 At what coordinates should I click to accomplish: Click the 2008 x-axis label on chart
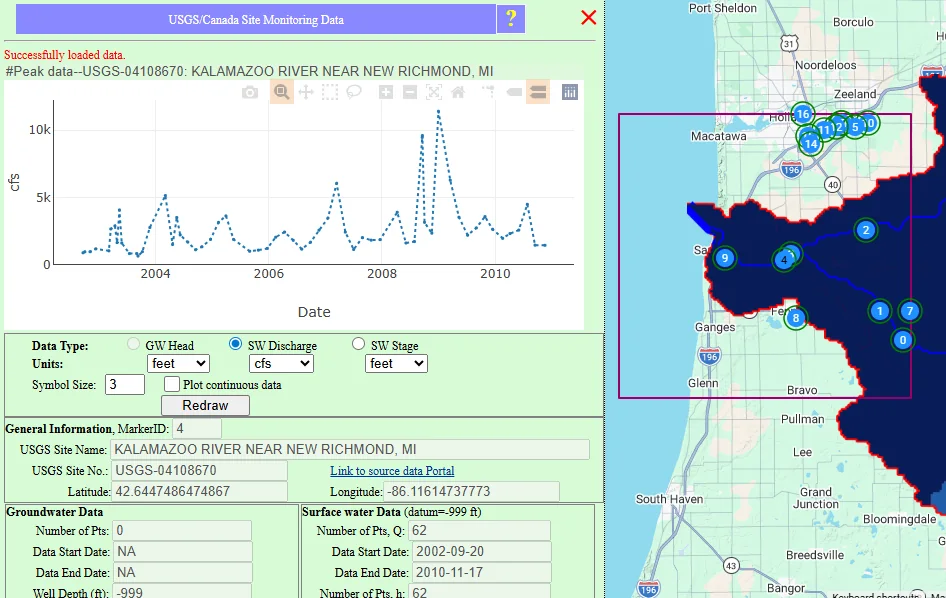tap(382, 274)
